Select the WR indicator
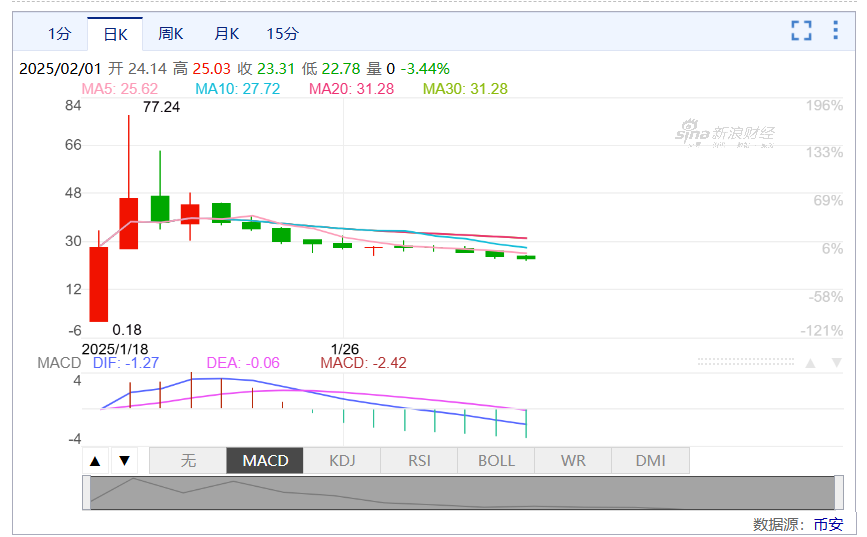The width and height of the screenshot is (867, 537). point(573,461)
